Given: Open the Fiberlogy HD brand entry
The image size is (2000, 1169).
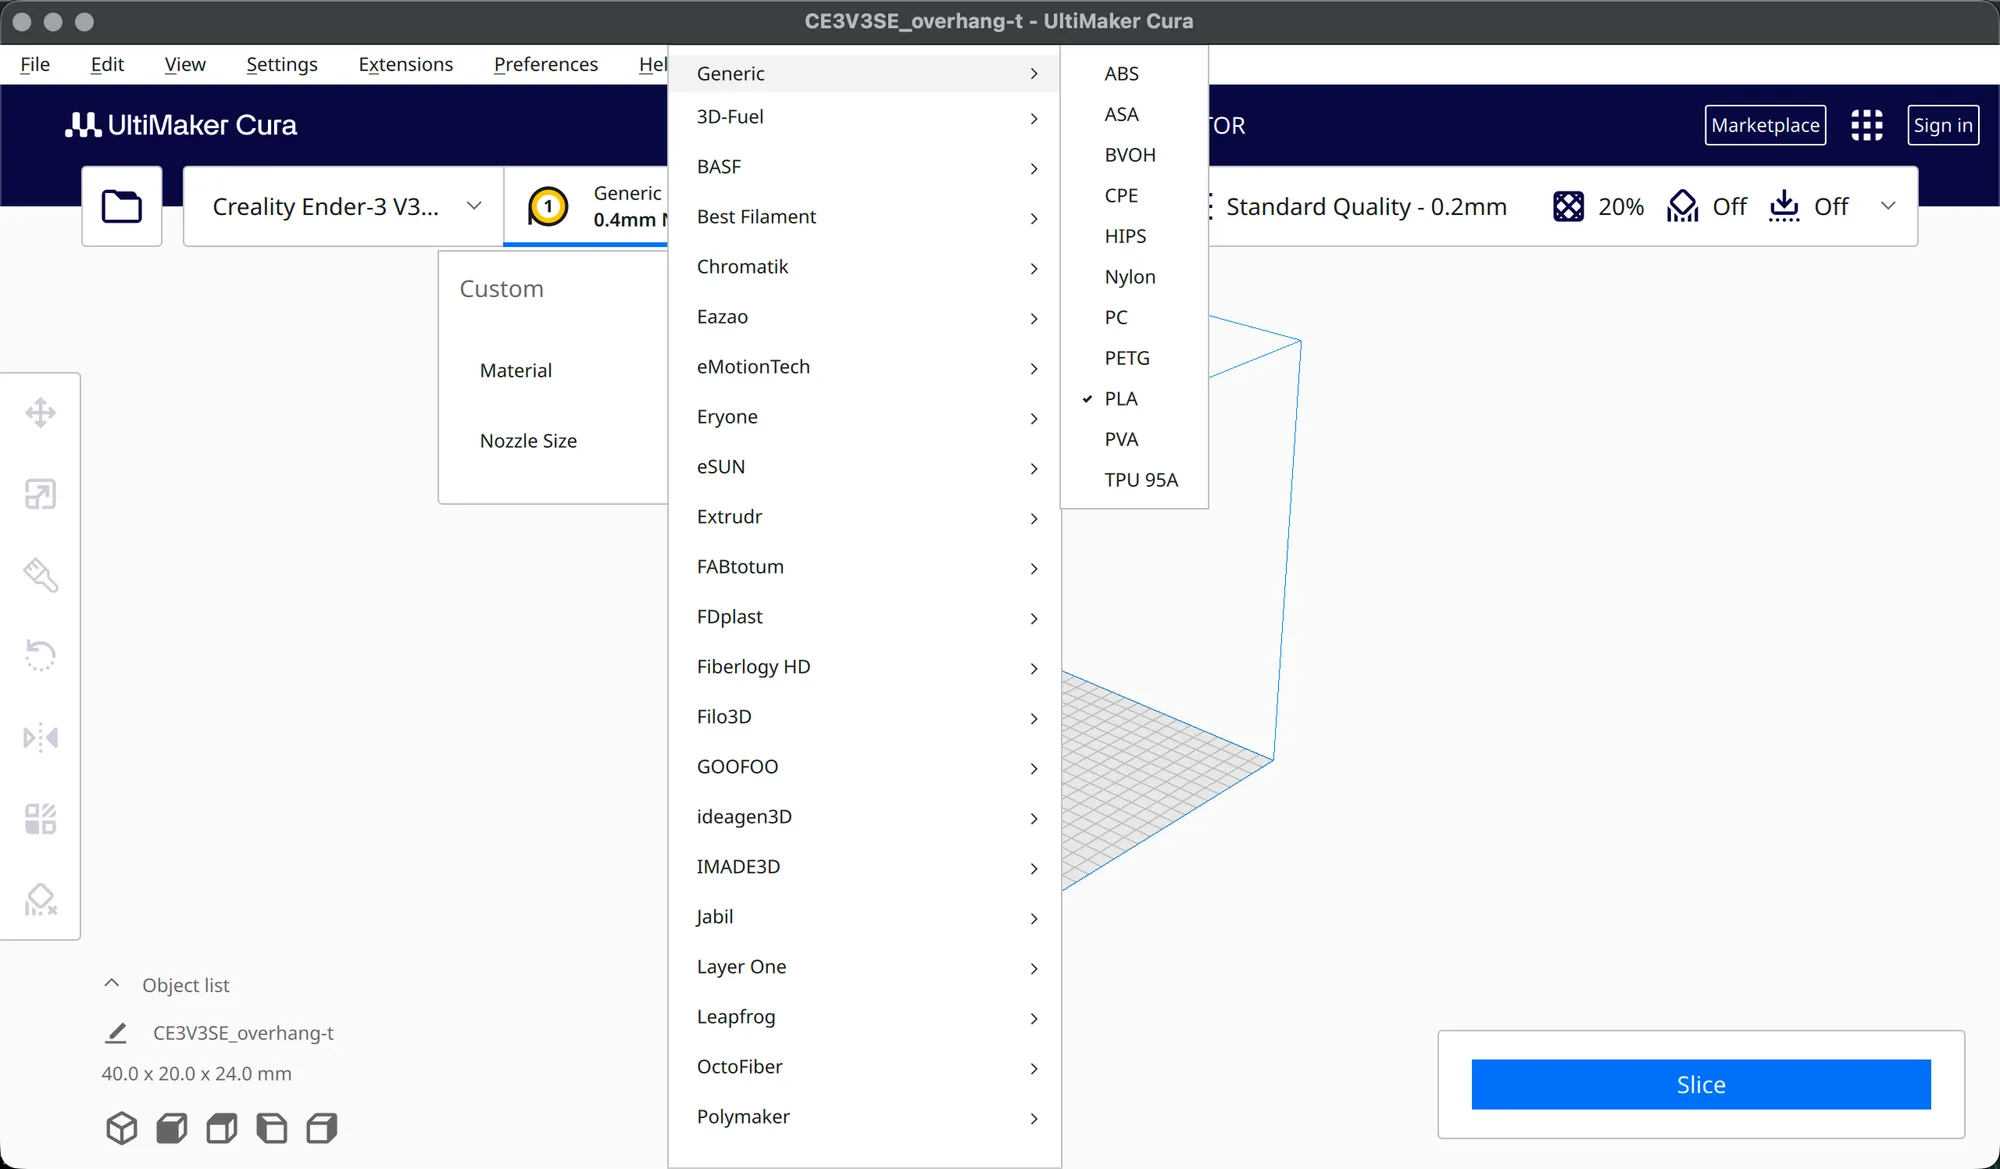Looking at the screenshot, I should pyautogui.click(x=865, y=667).
